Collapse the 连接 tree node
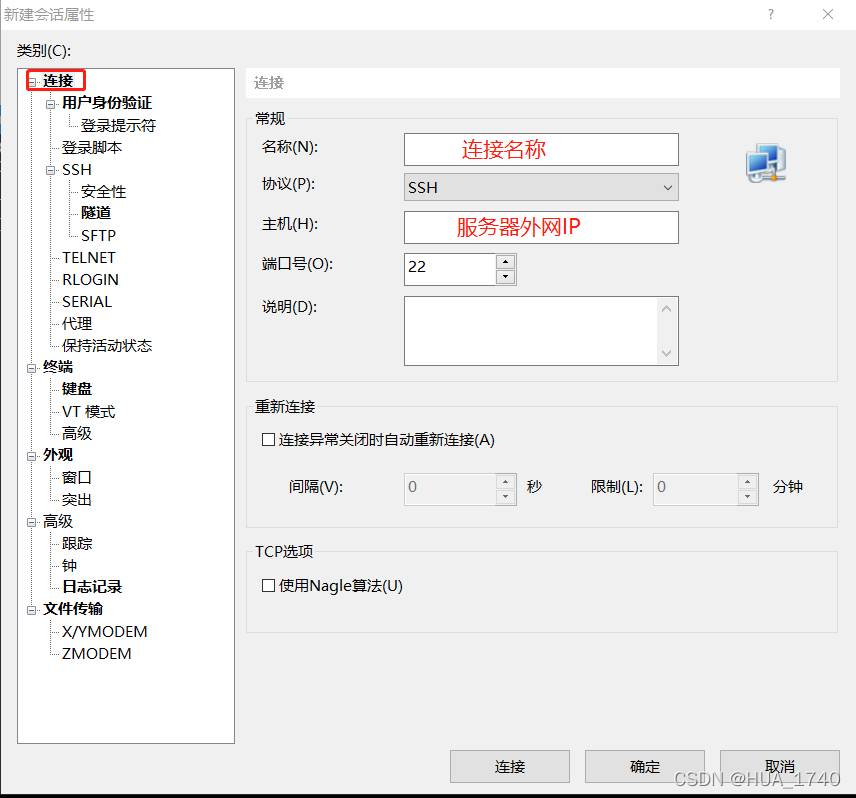Screen dimensions: 856x798 [32, 81]
